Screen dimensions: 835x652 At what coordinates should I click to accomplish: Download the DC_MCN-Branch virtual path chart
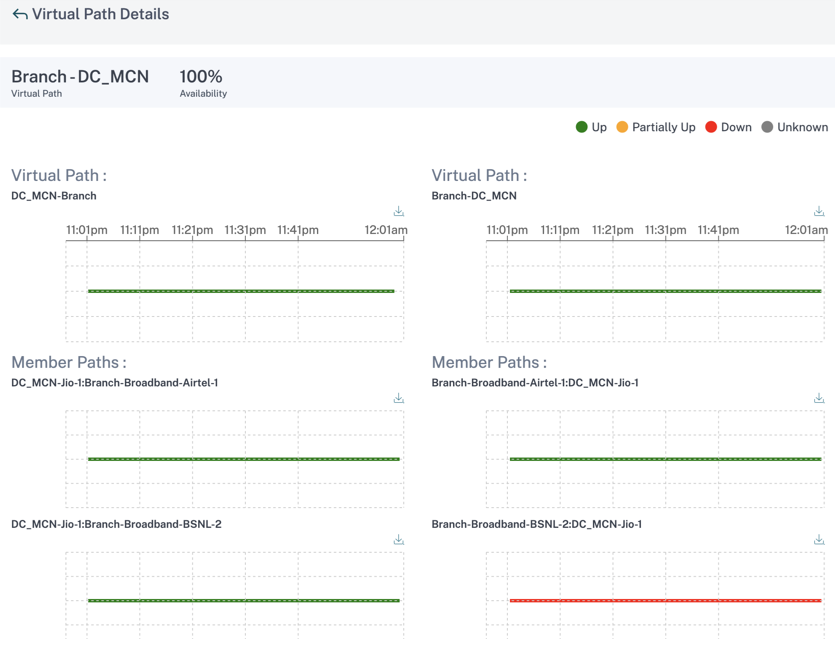(x=399, y=211)
